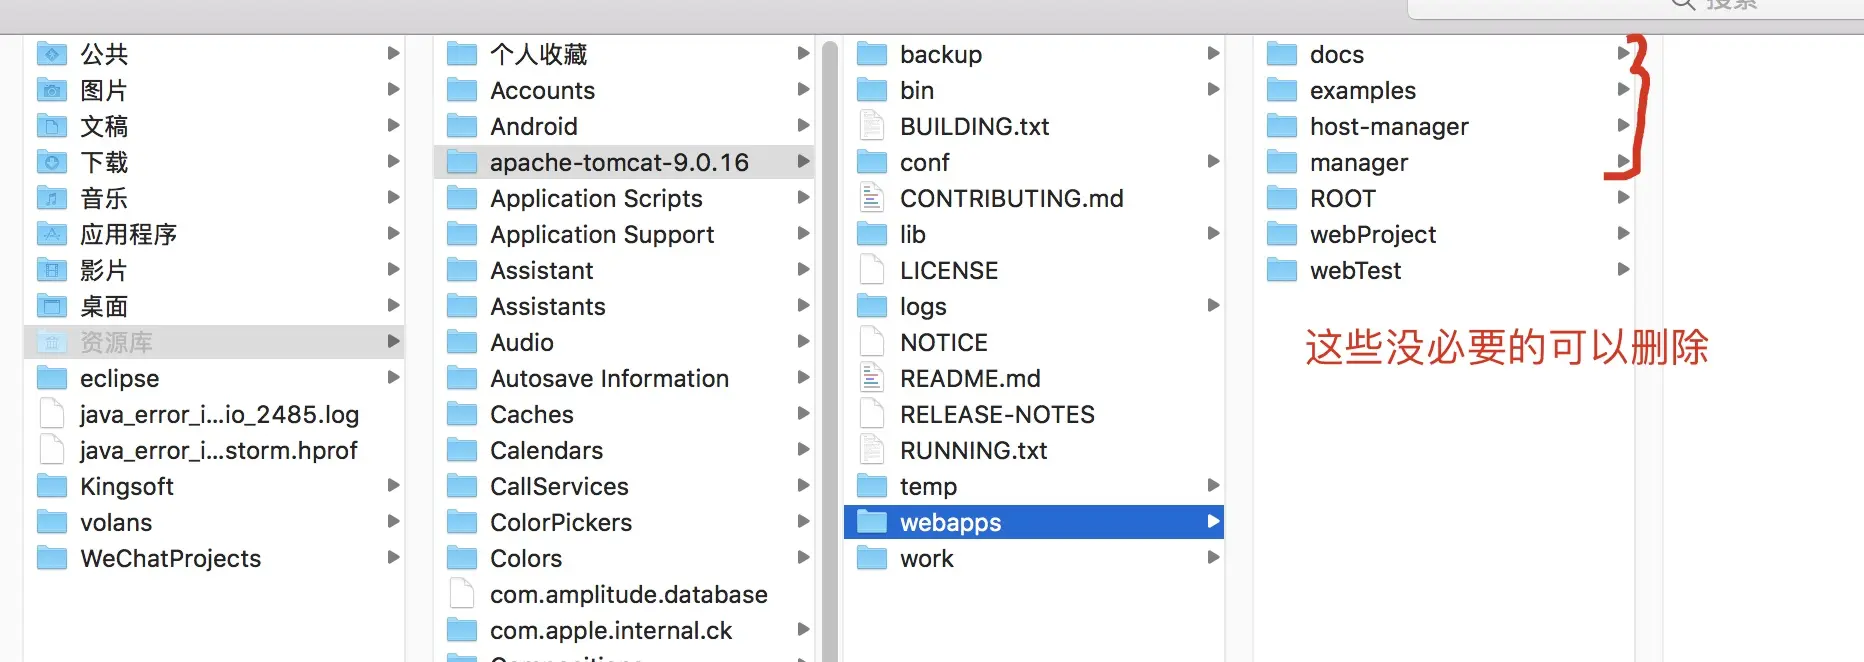This screenshot has height=662, width=1864.
Task: Select the apache-tomcat-9.0.16 folder
Action: click(619, 162)
